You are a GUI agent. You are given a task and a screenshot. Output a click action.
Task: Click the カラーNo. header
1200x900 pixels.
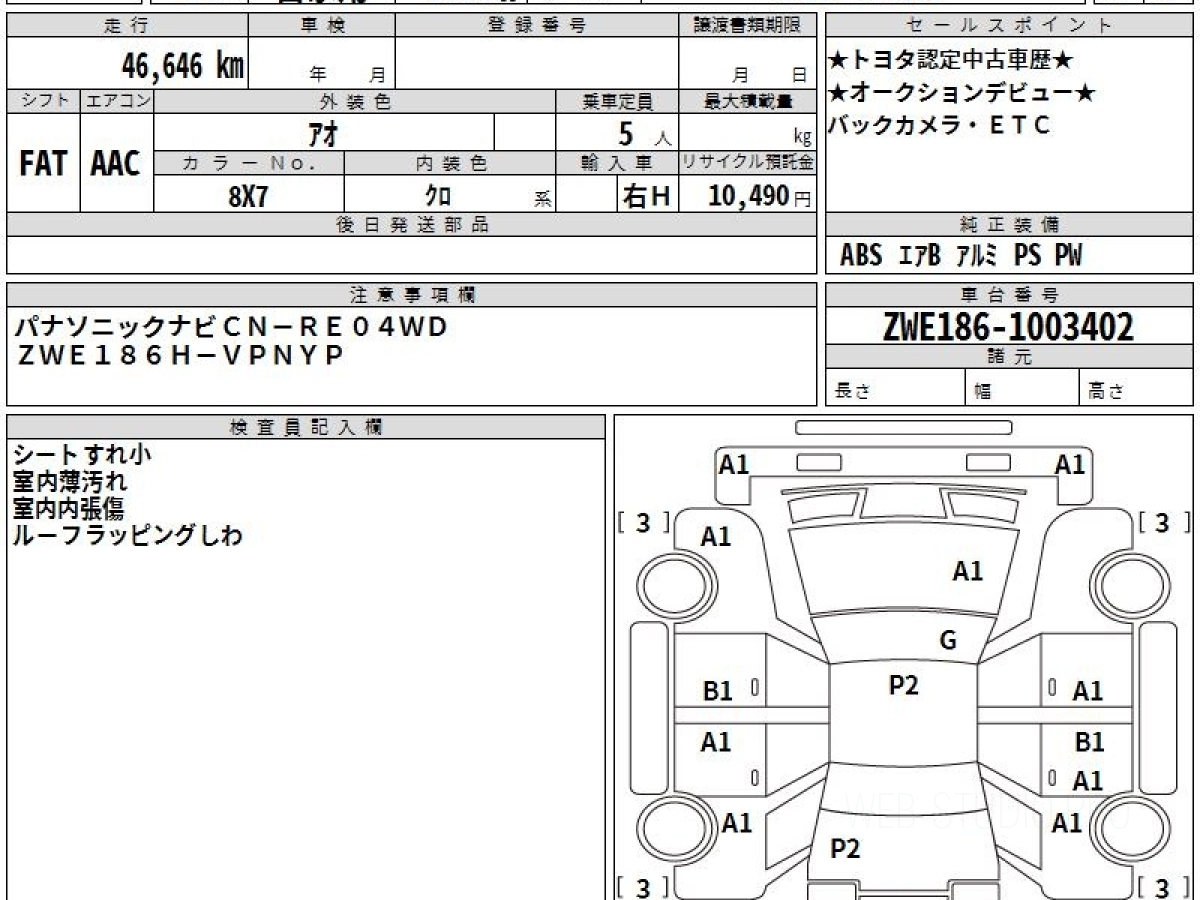[249, 164]
